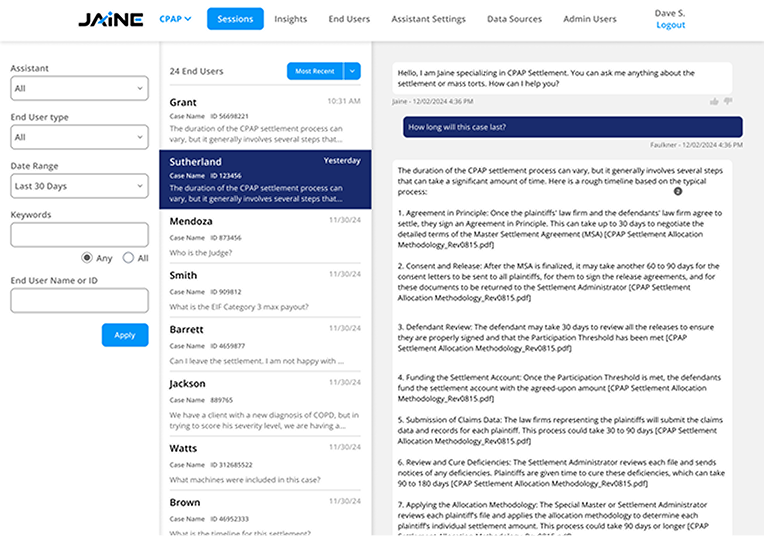Open the Date Range dropdown
The width and height of the screenshot is (764, 536).
coord(79,186)
